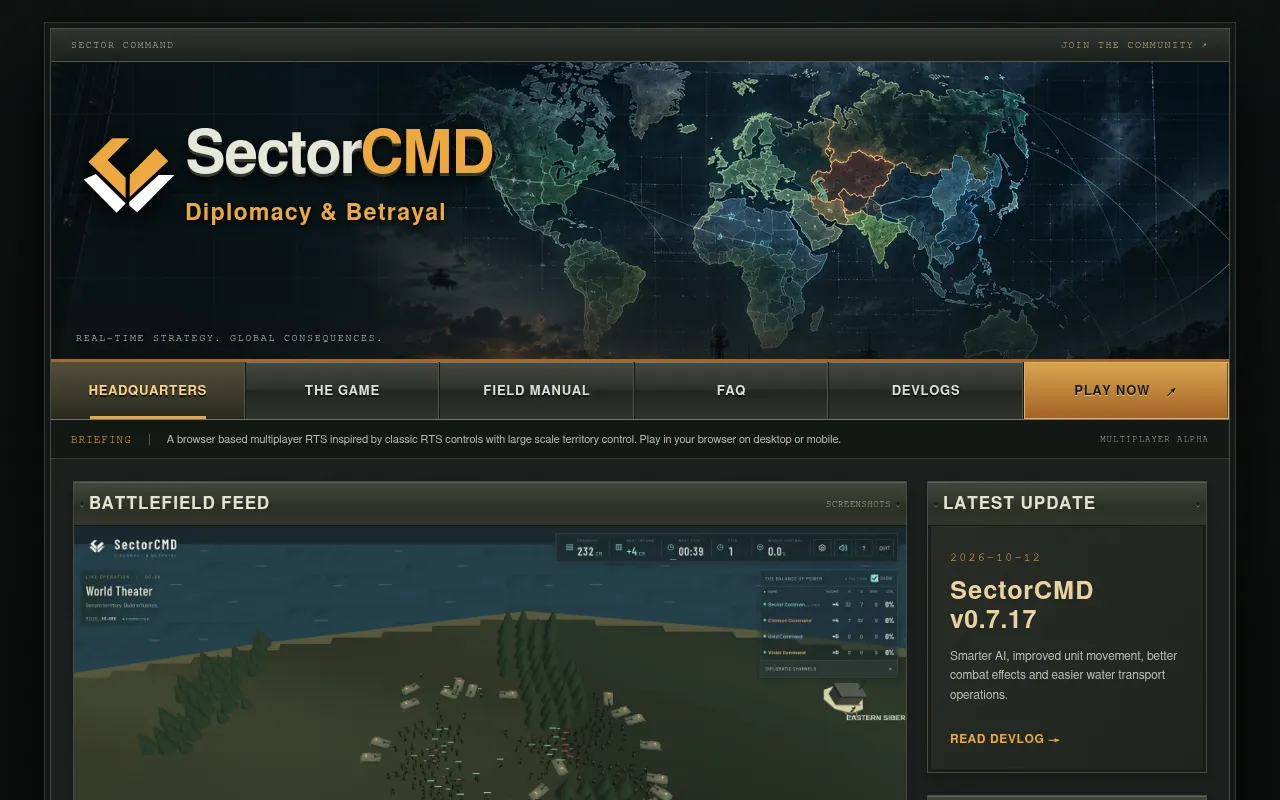Click the Diplomacy & Betrayal tagline
Image resolution: width=1280 pixels, height=800 pixels.
[x=316, y=212]
